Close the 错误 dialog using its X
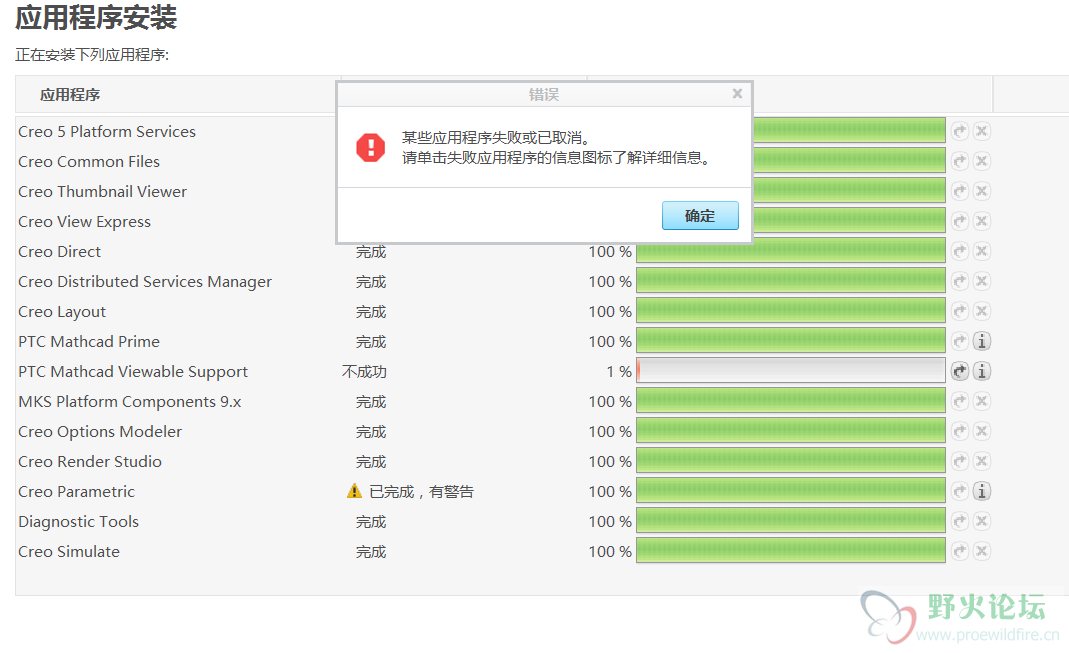The image size is (1069, 653). pos(737,93)
